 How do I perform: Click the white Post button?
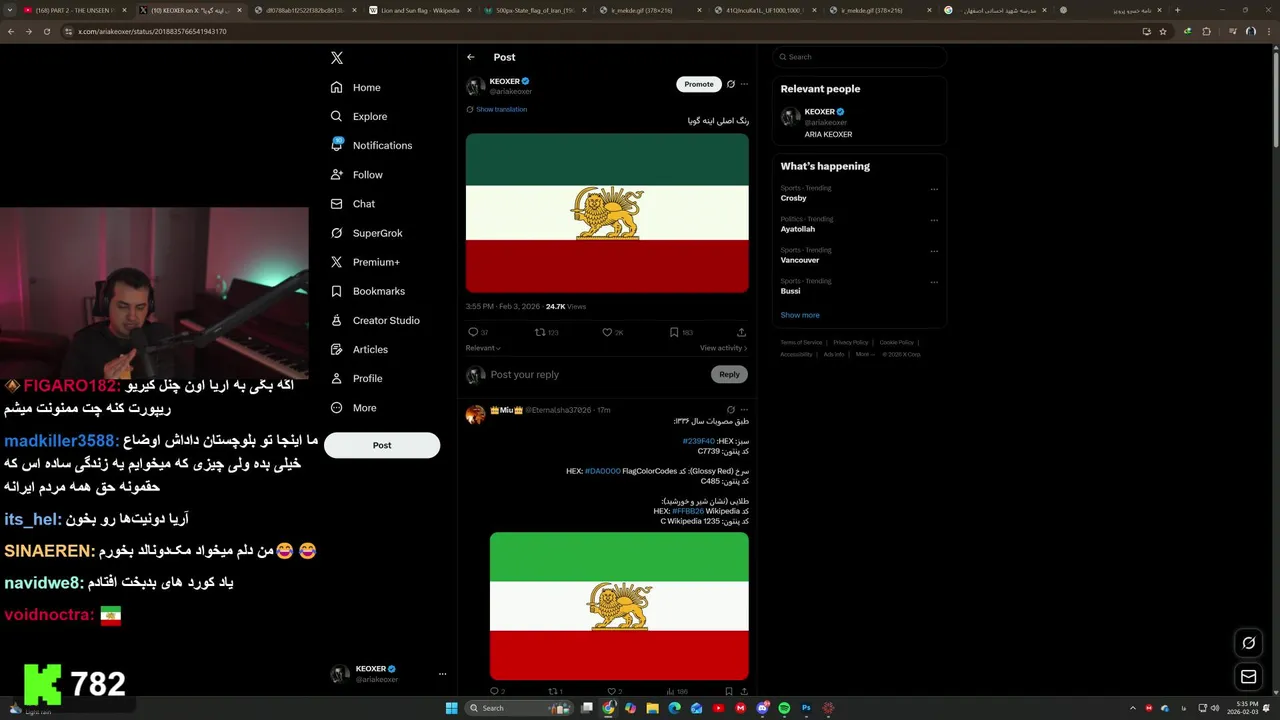[382, 445]
